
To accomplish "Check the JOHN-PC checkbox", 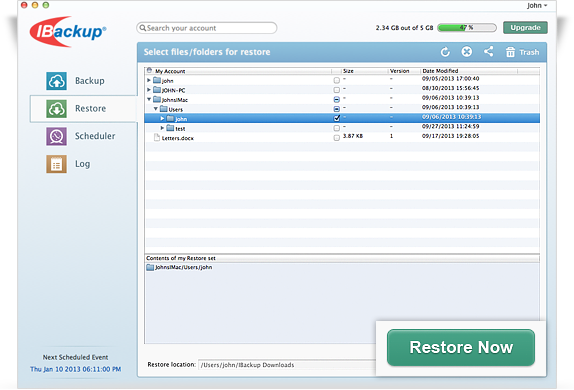I will pos(337,90).
